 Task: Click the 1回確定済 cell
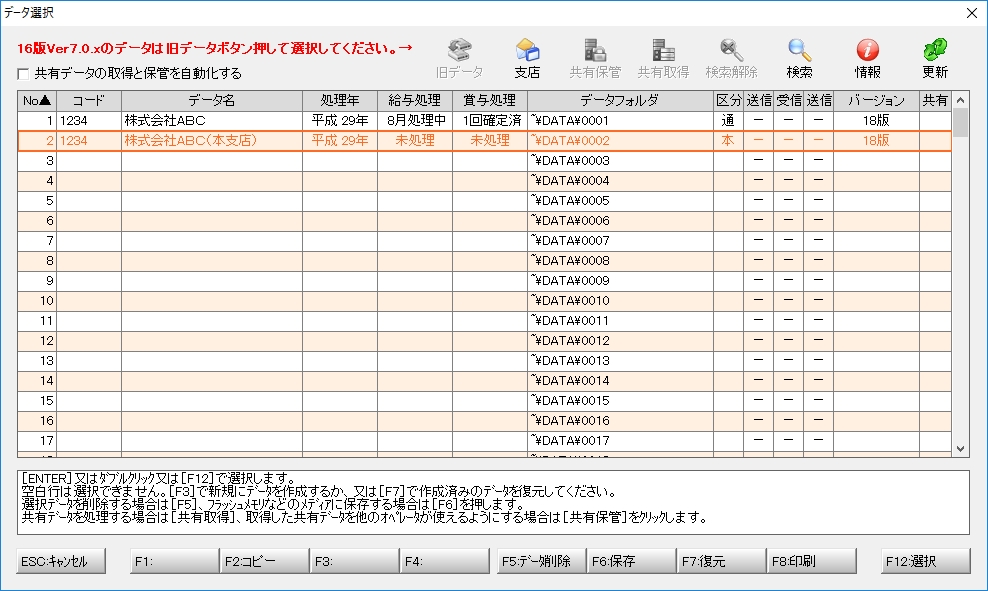(x=490, y=120)
